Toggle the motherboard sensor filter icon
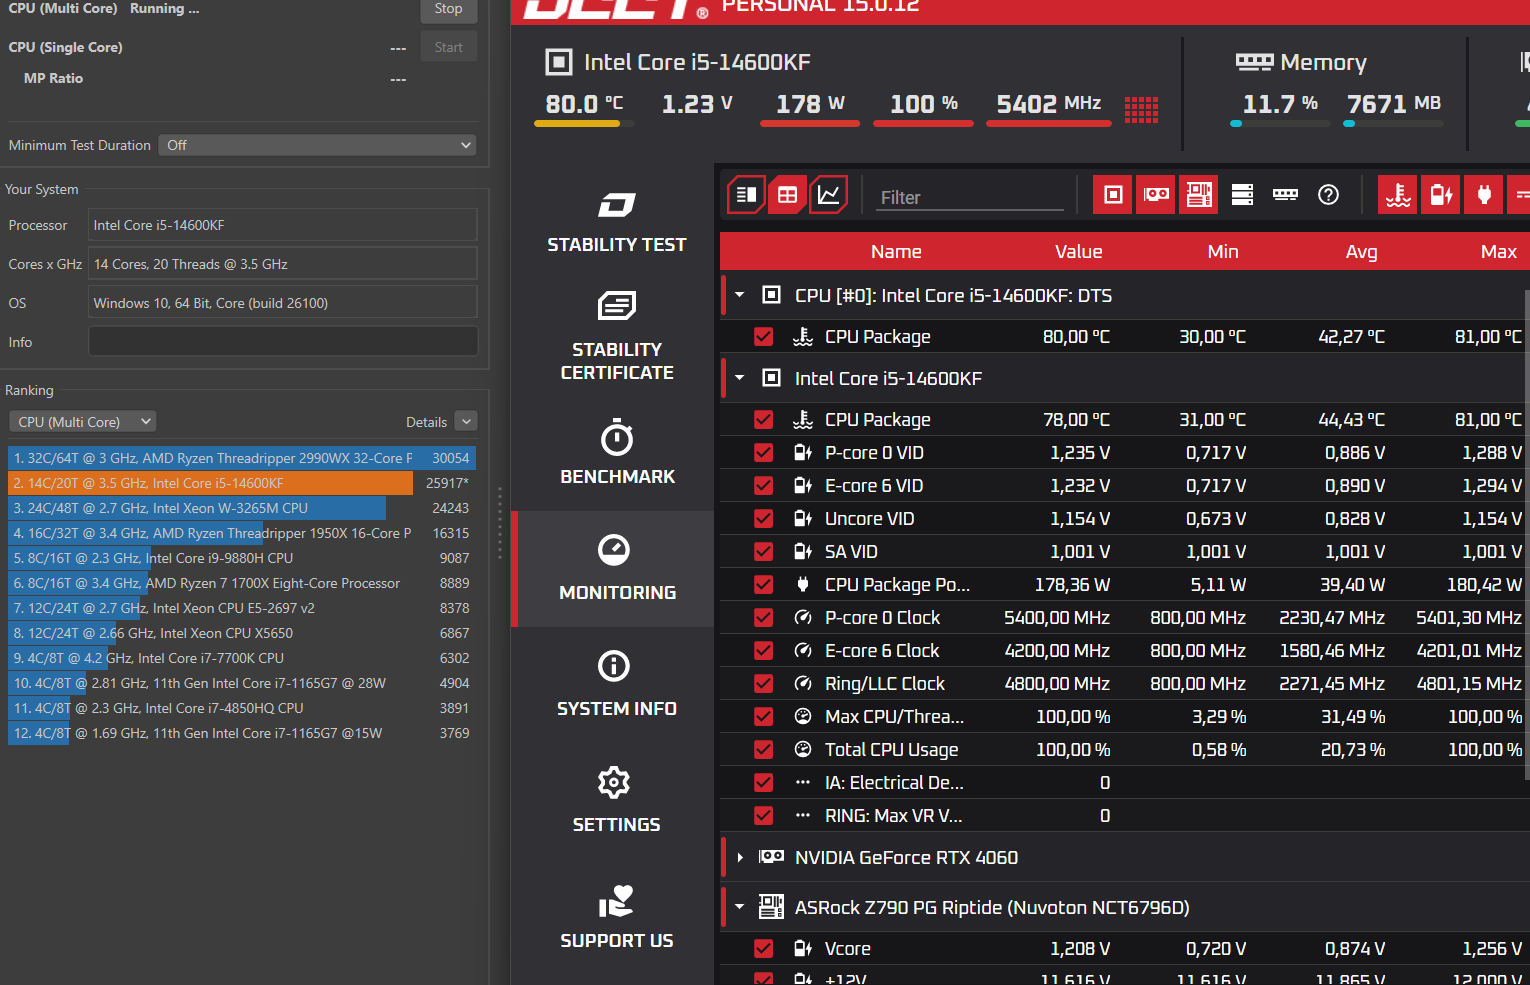 (x=1199, y=195)
